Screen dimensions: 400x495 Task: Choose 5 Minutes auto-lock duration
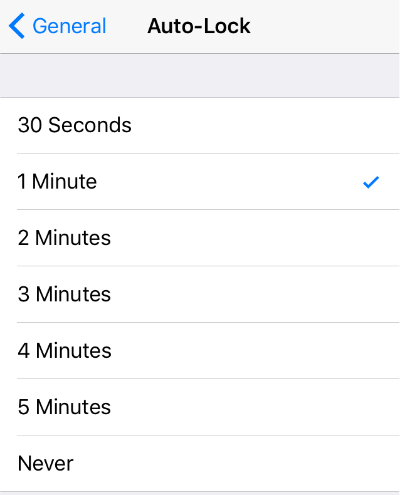(x=200, y=407)
